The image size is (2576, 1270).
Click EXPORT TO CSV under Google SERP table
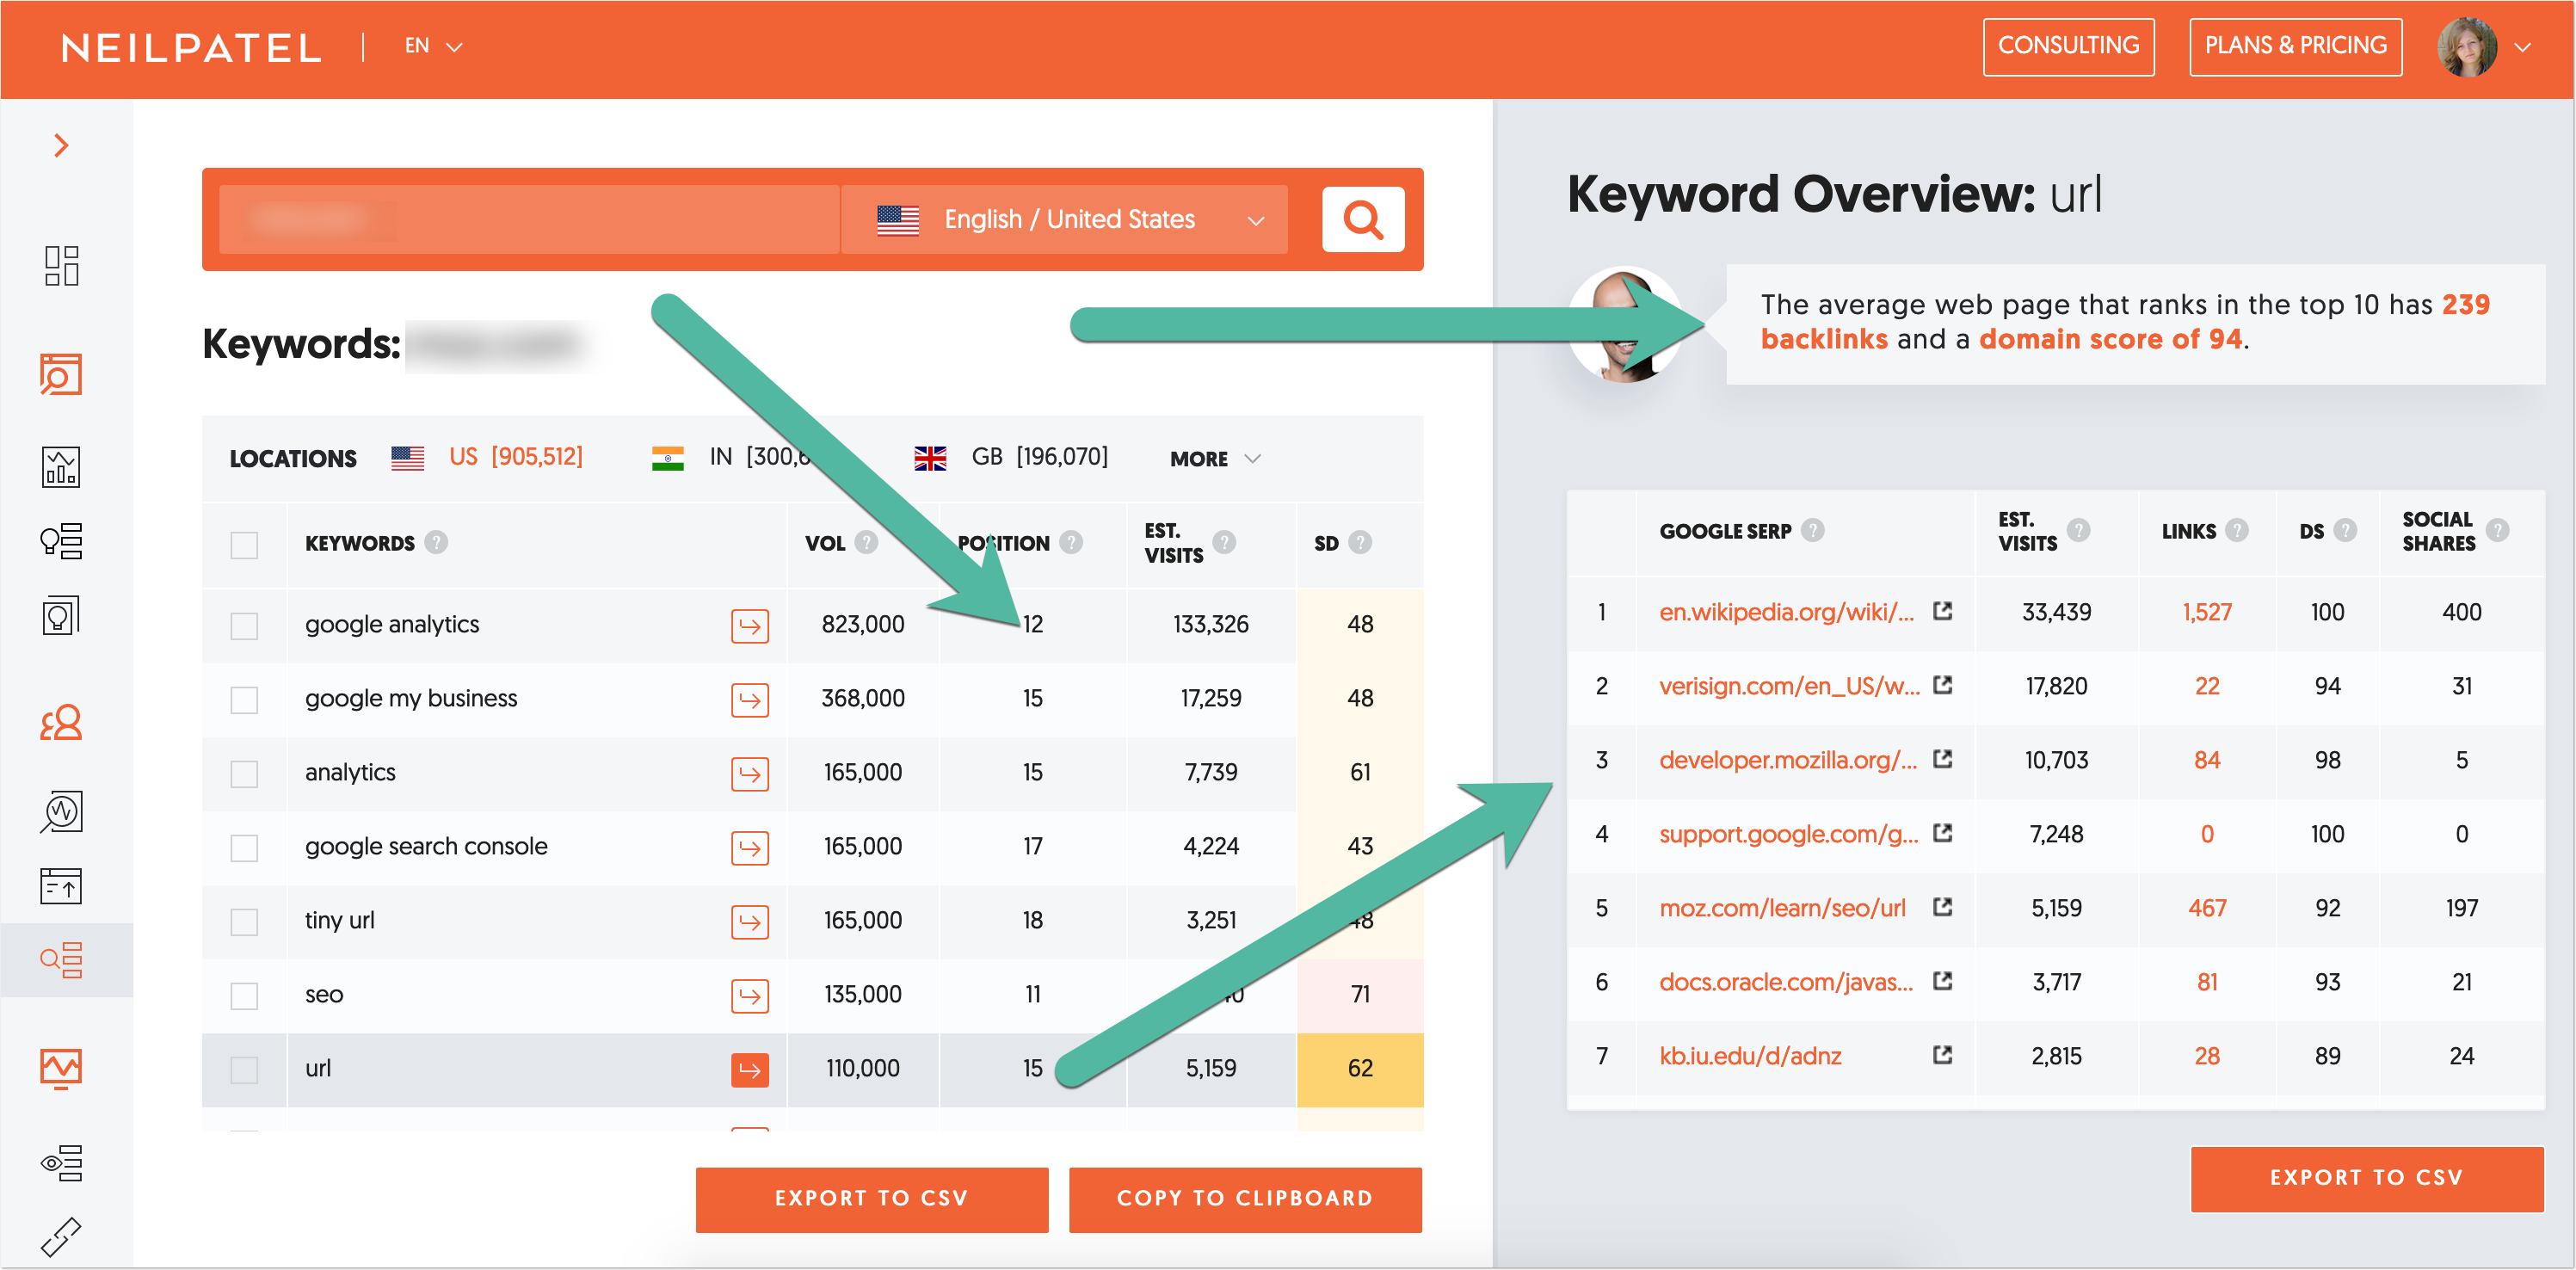point(2366,1178)
